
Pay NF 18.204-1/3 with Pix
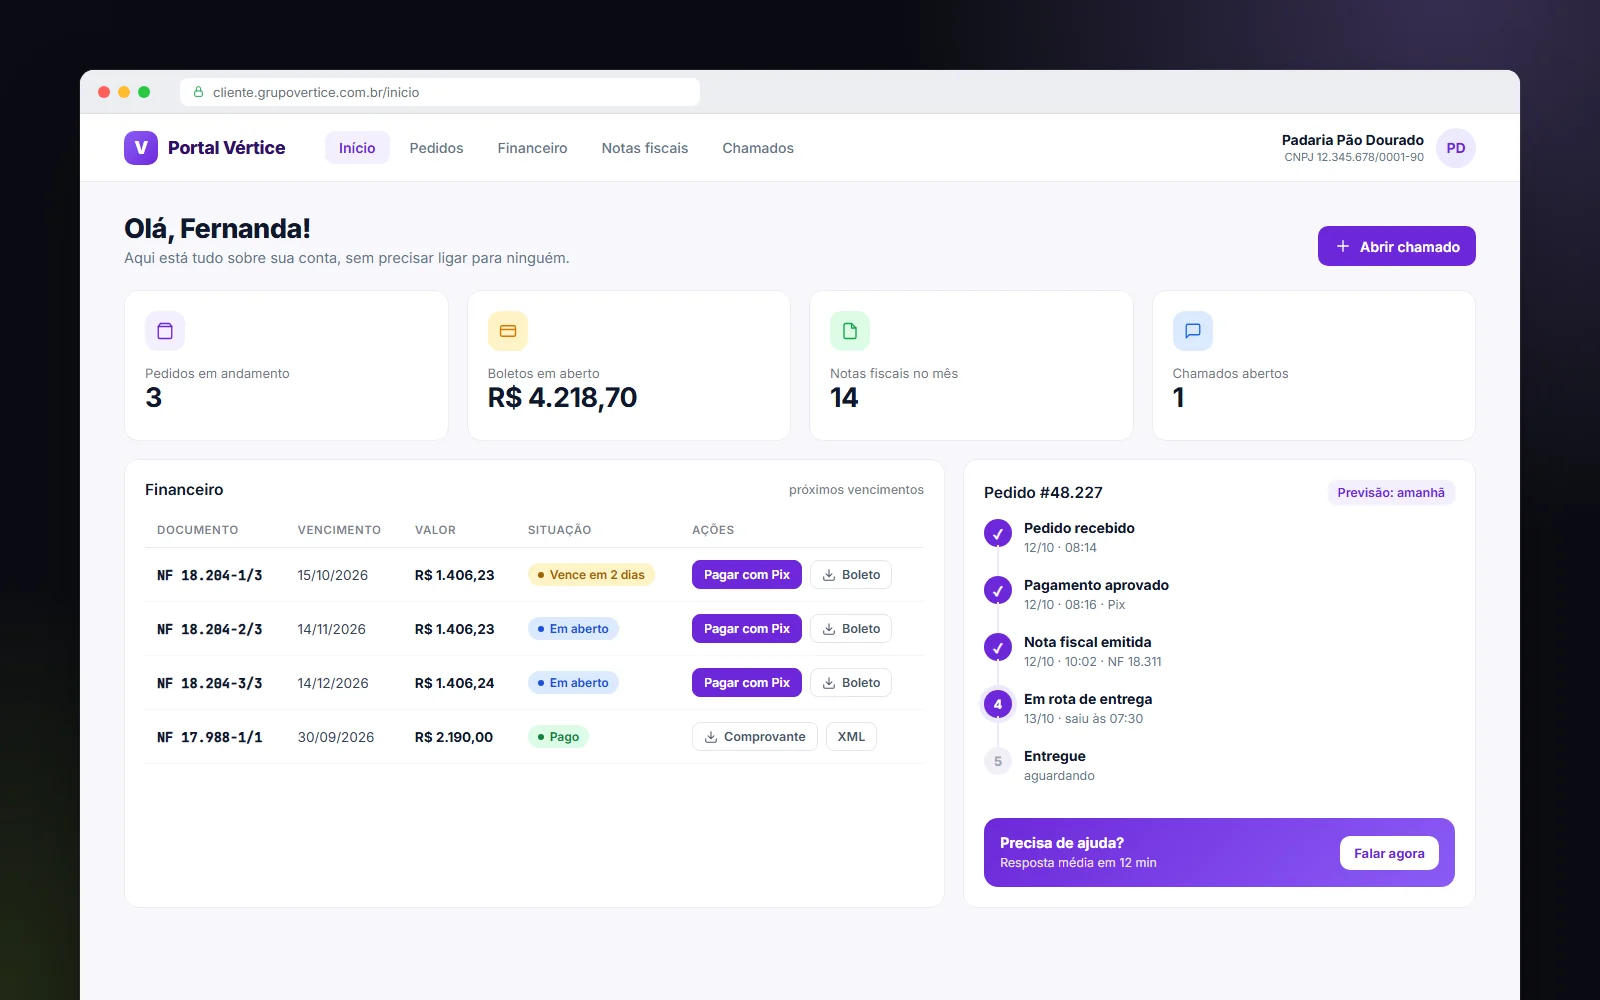[747, 575]
